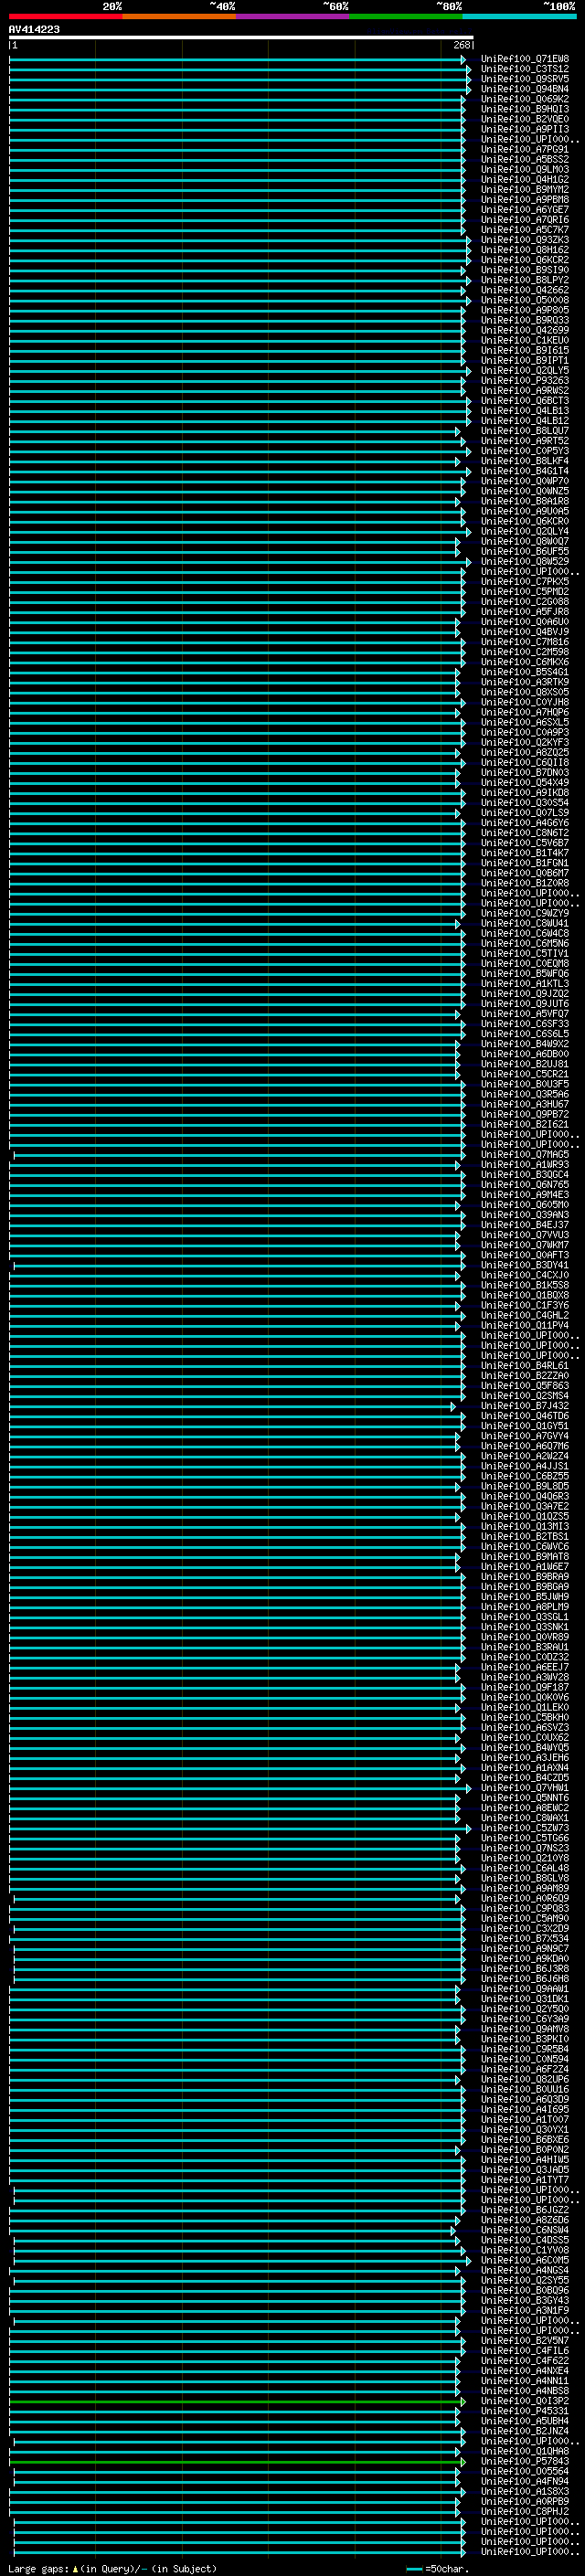
Task: Select the UniRef100_Q1GY51 label
Action: 525,1426
